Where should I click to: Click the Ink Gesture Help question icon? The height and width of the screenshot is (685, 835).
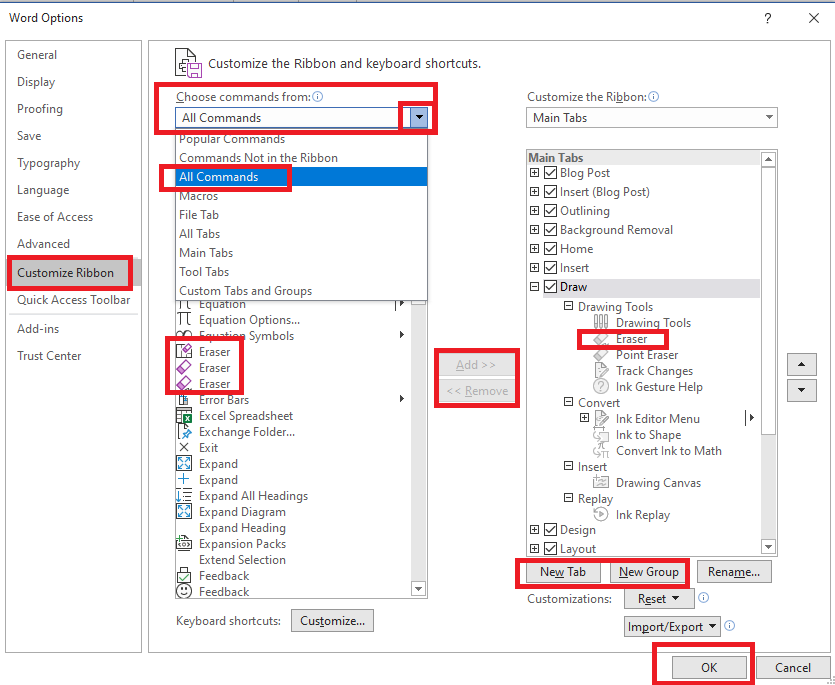601,387
